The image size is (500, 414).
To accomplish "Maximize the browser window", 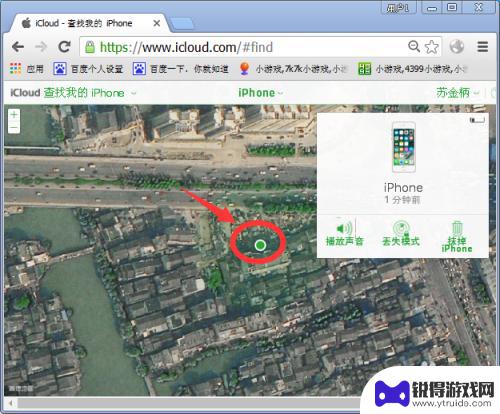I will (x=452, y=7).
